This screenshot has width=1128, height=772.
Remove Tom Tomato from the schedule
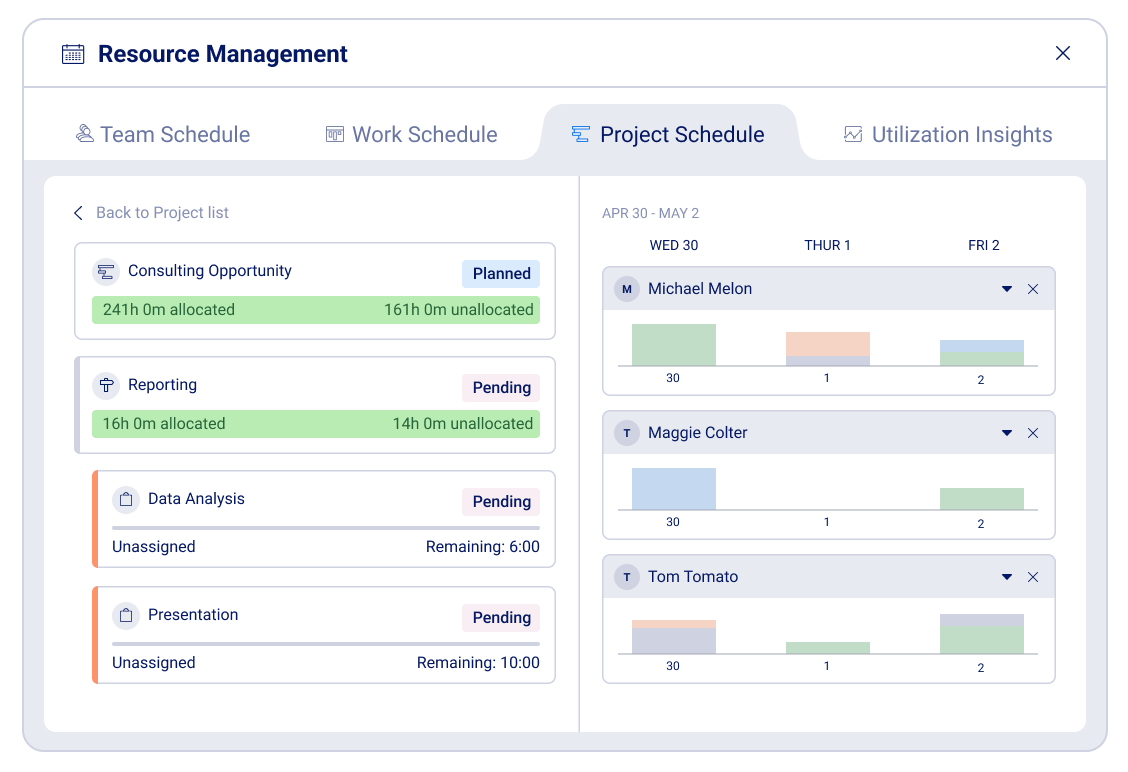1033,577
